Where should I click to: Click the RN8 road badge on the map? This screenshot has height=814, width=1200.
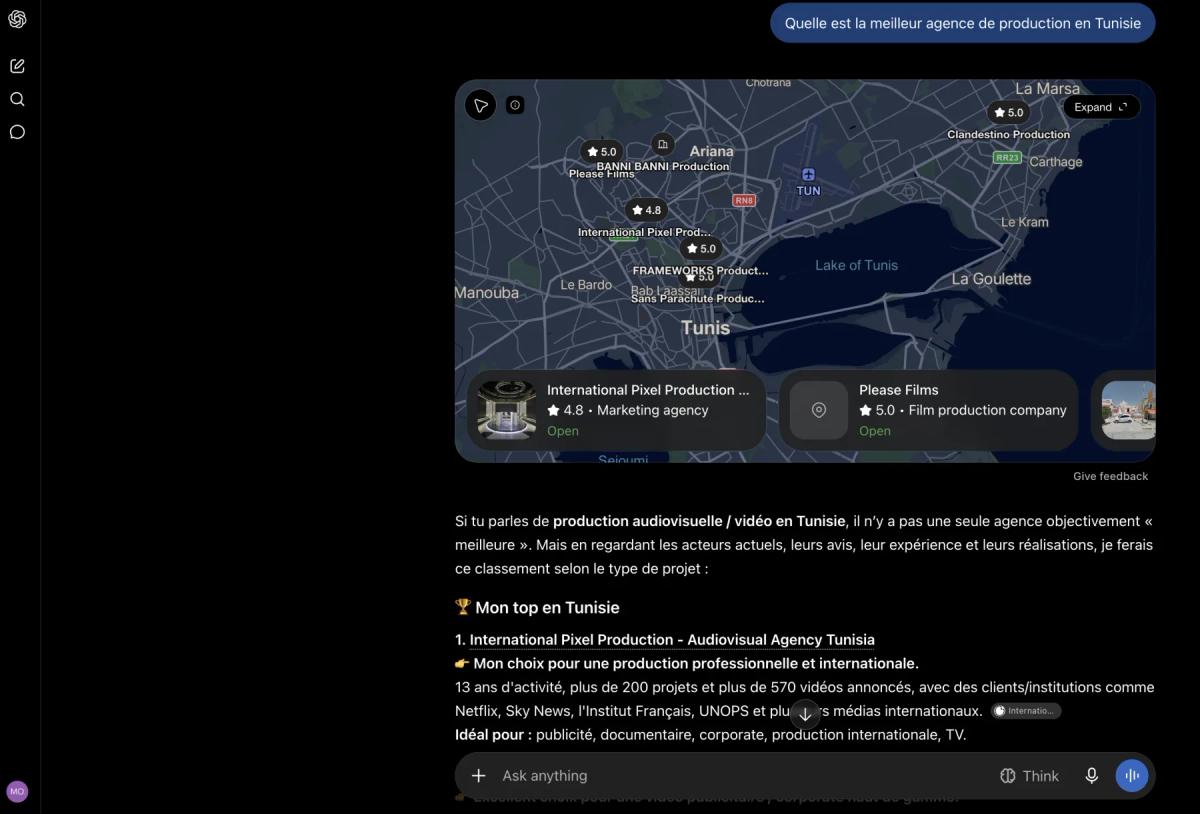point(744,200)
